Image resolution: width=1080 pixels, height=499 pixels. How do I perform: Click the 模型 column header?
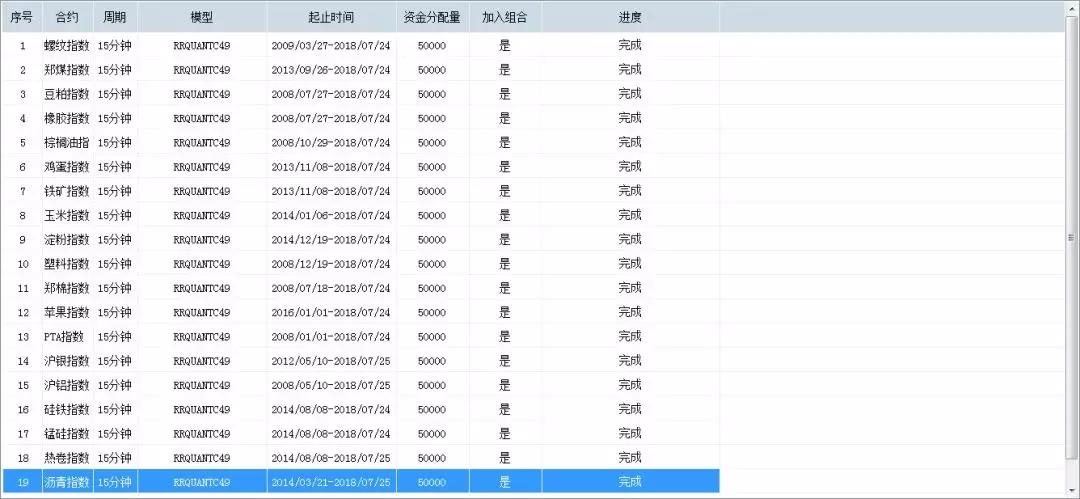[x=202, y=17]
